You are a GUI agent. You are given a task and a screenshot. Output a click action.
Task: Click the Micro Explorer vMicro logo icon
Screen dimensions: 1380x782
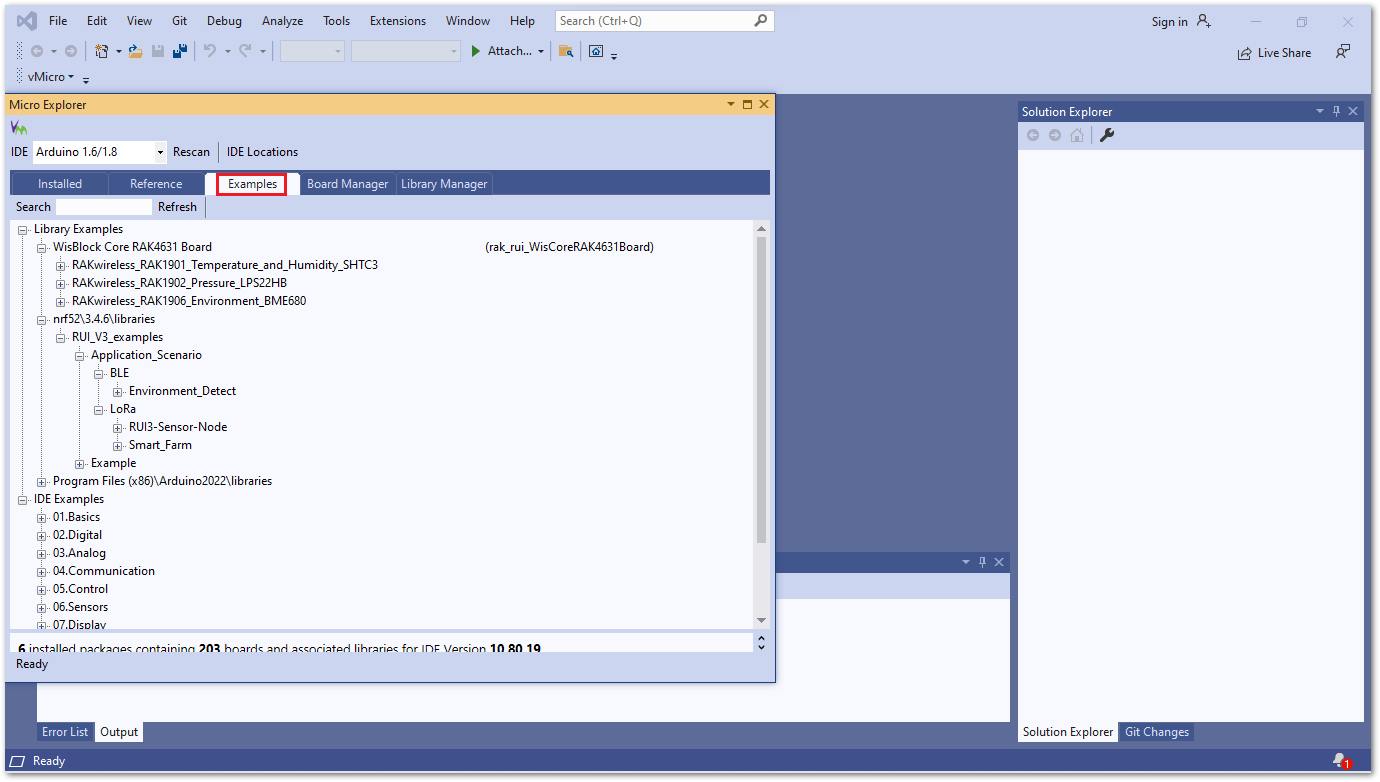pyautogui.click(x=19, y=128)
